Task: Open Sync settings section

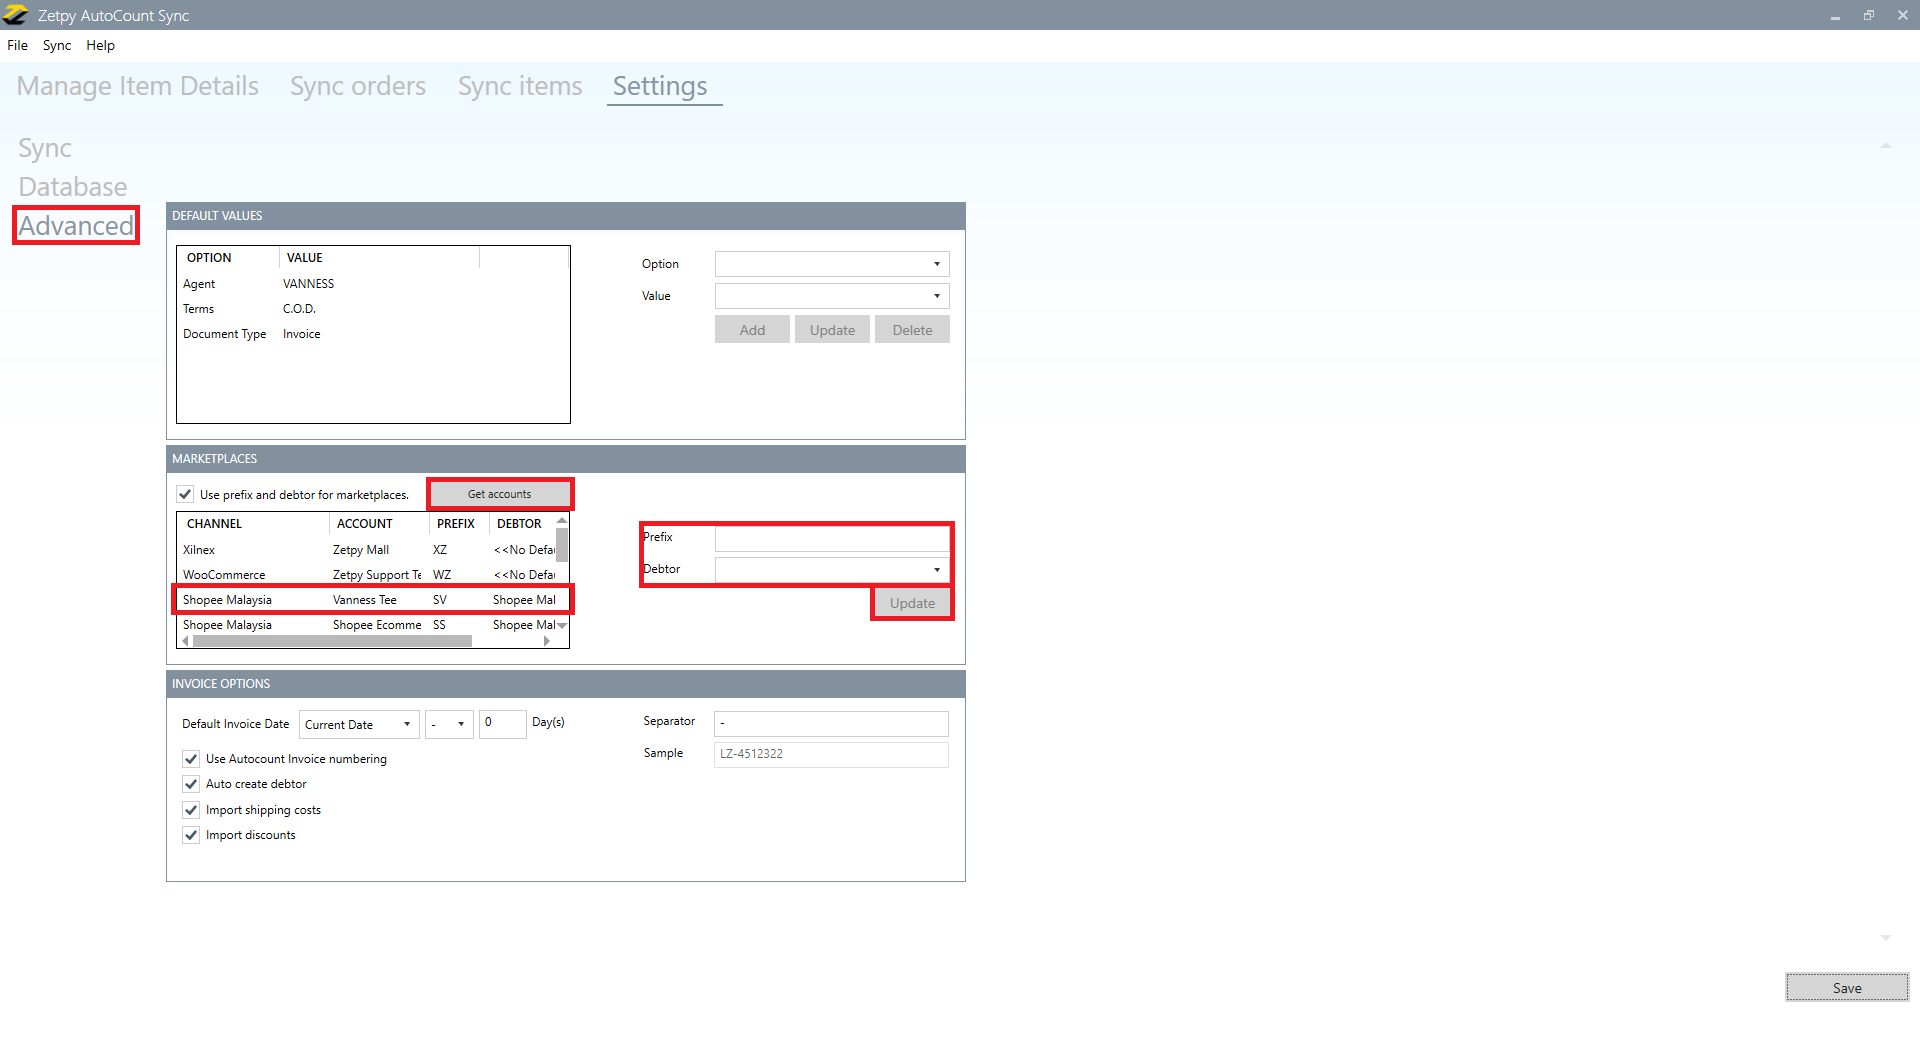Action: pyautogui.click(x=45, y=148)
